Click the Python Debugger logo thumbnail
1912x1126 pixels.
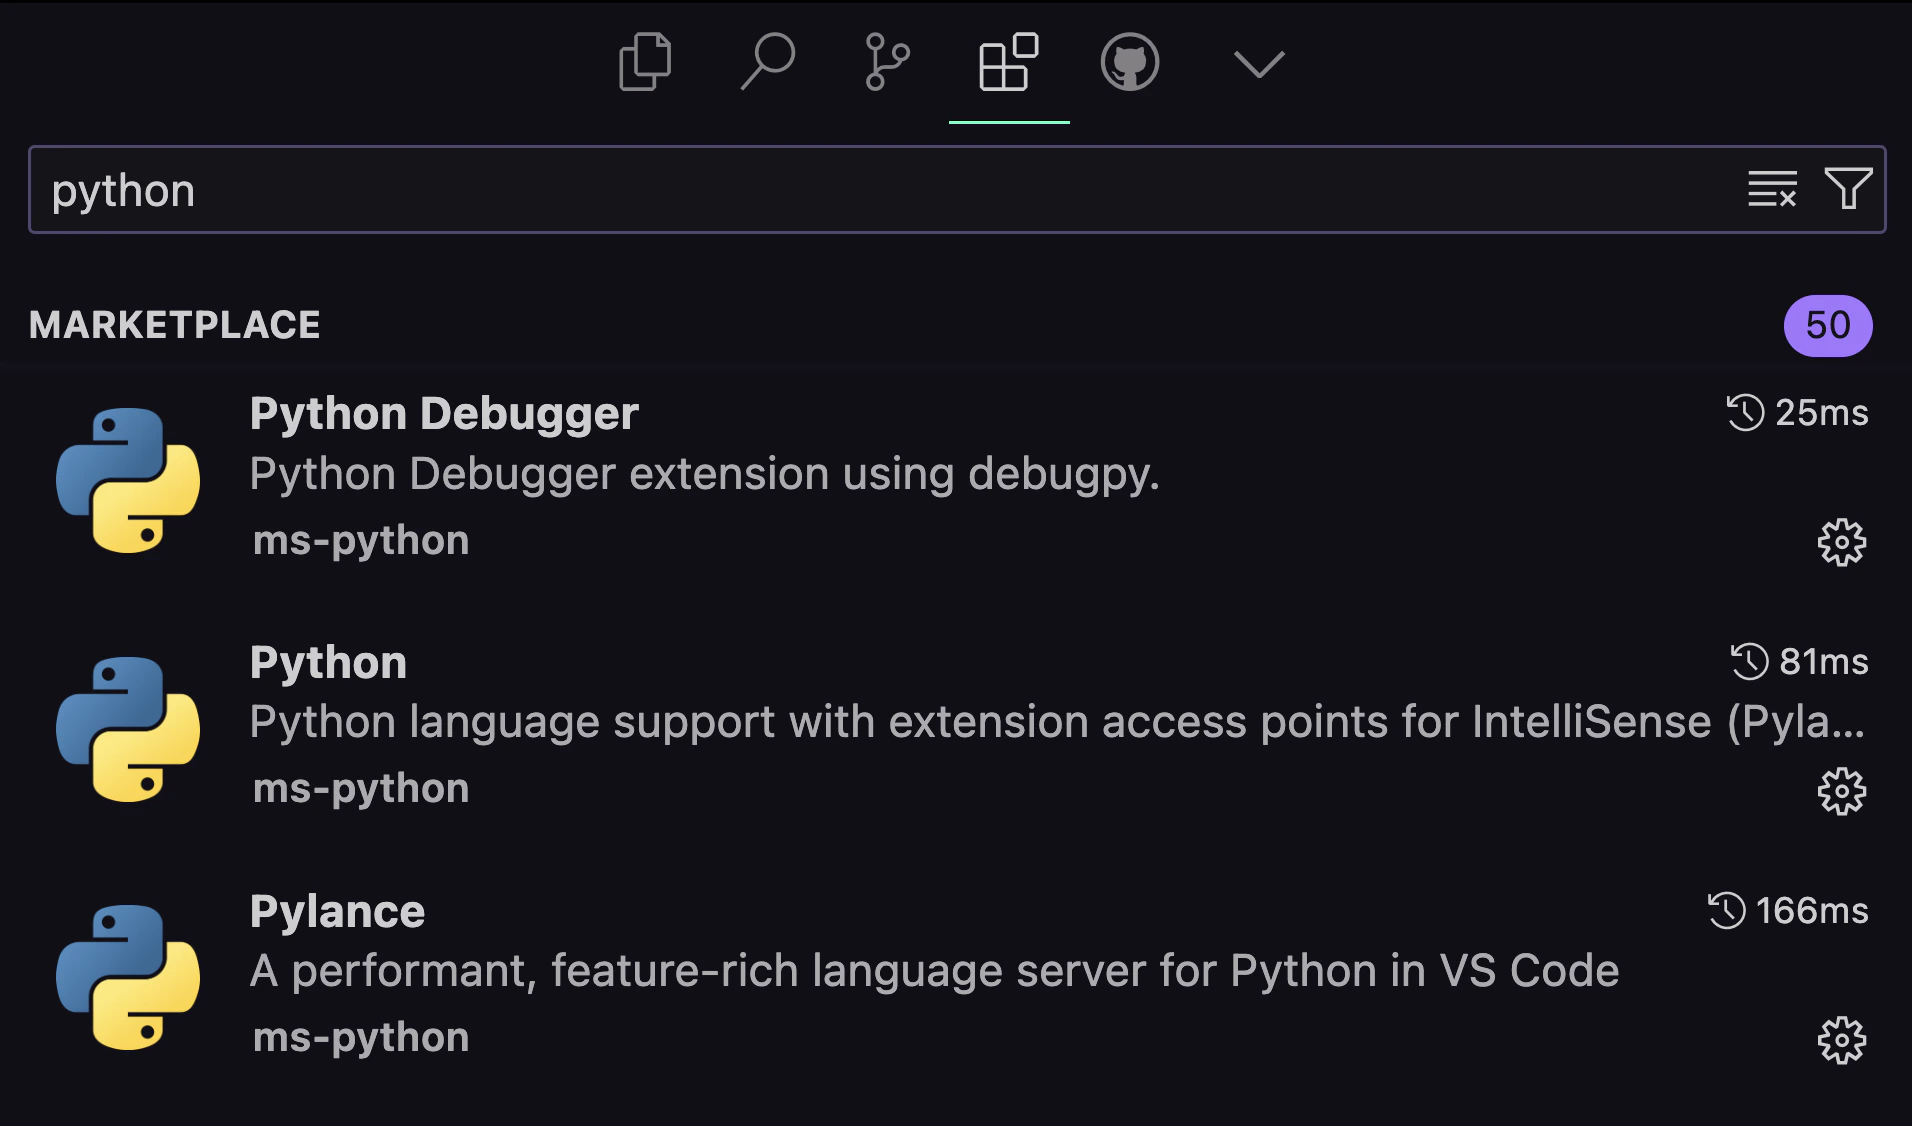click(x=128, y=480)
